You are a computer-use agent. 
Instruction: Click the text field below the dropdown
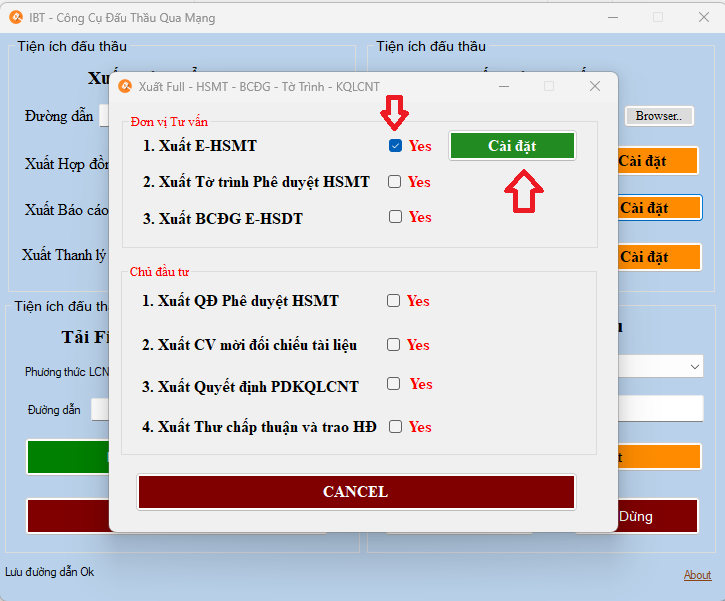point(660,408)
